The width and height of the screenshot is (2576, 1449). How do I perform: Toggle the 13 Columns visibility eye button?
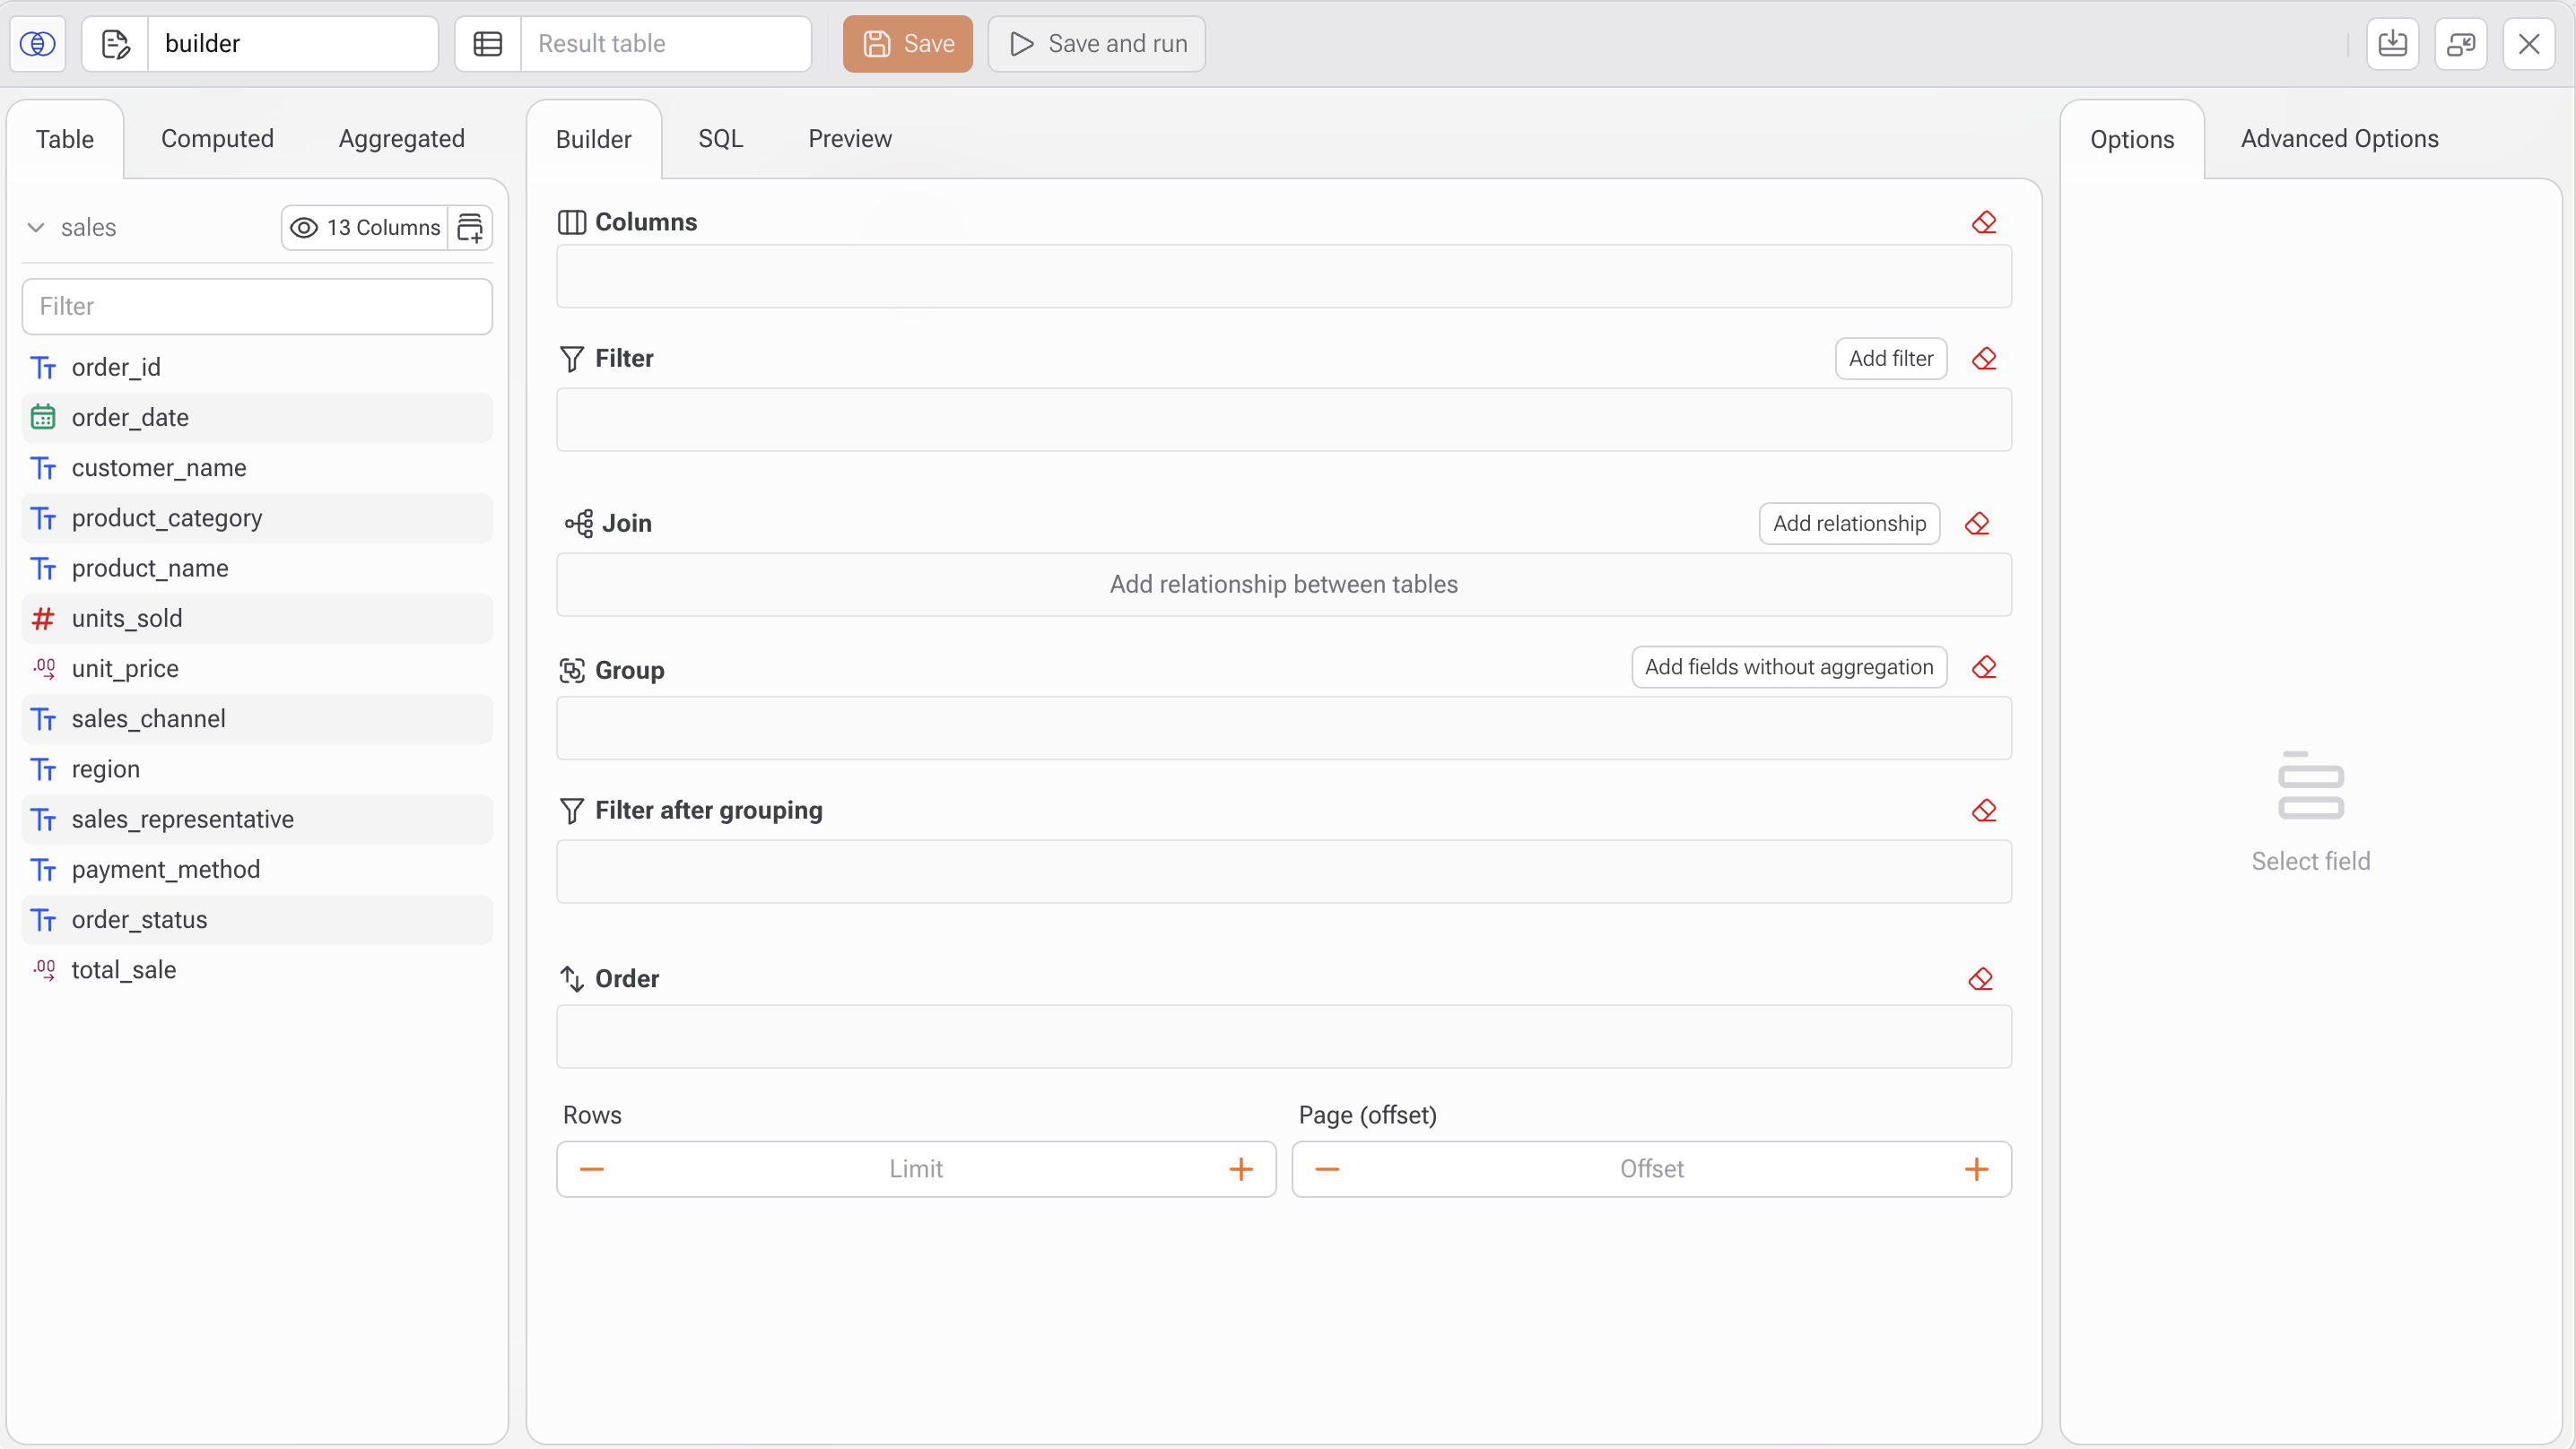(365, 227)
